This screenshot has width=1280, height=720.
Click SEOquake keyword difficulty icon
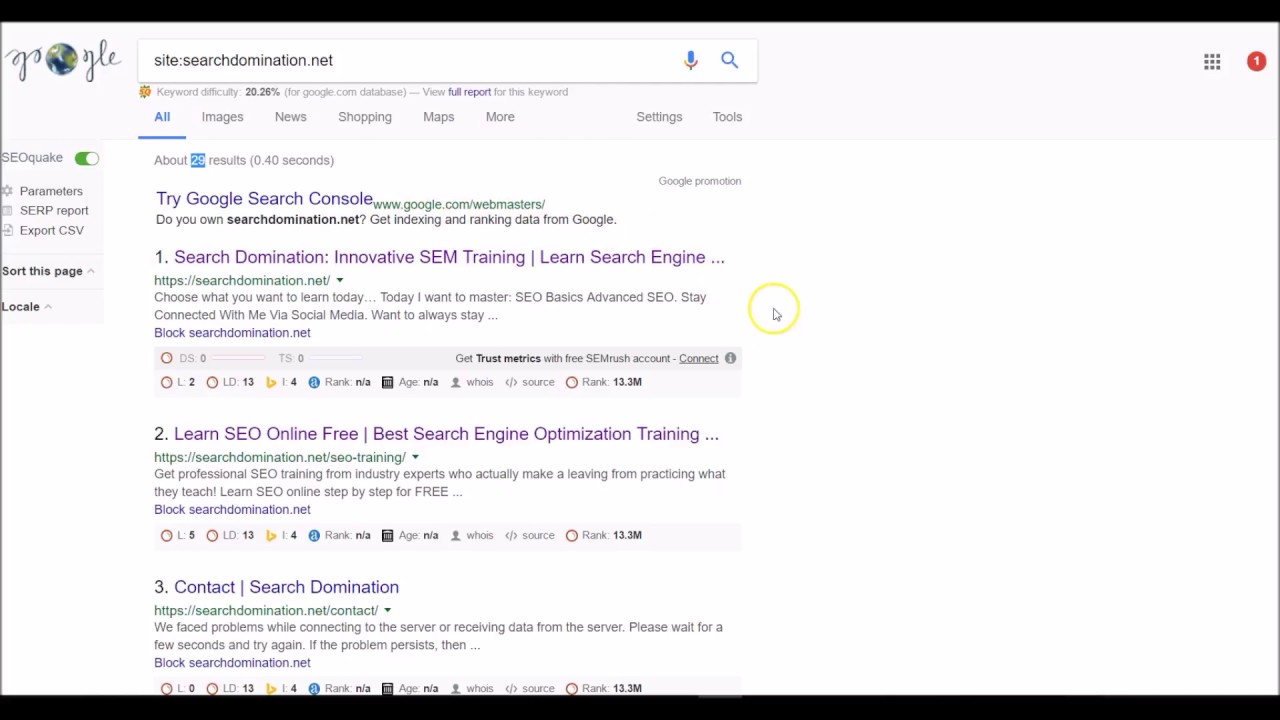click(145, 92)
